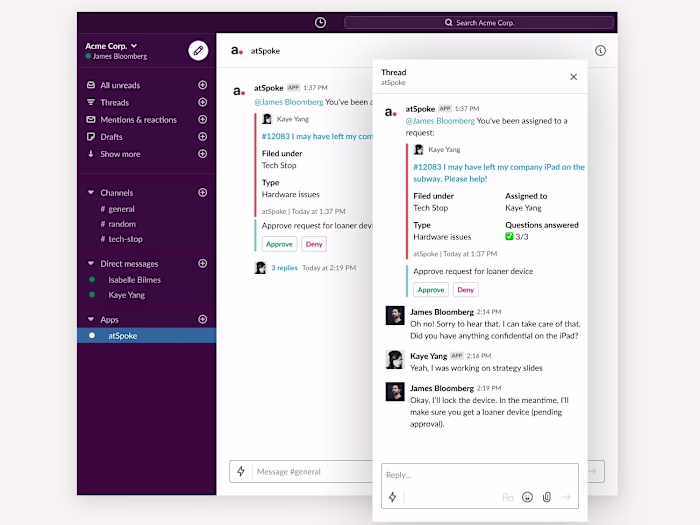This screenshot has height=525, width=700.
Task: Click plus icon next to All unreads
Action: click(202, 85)
